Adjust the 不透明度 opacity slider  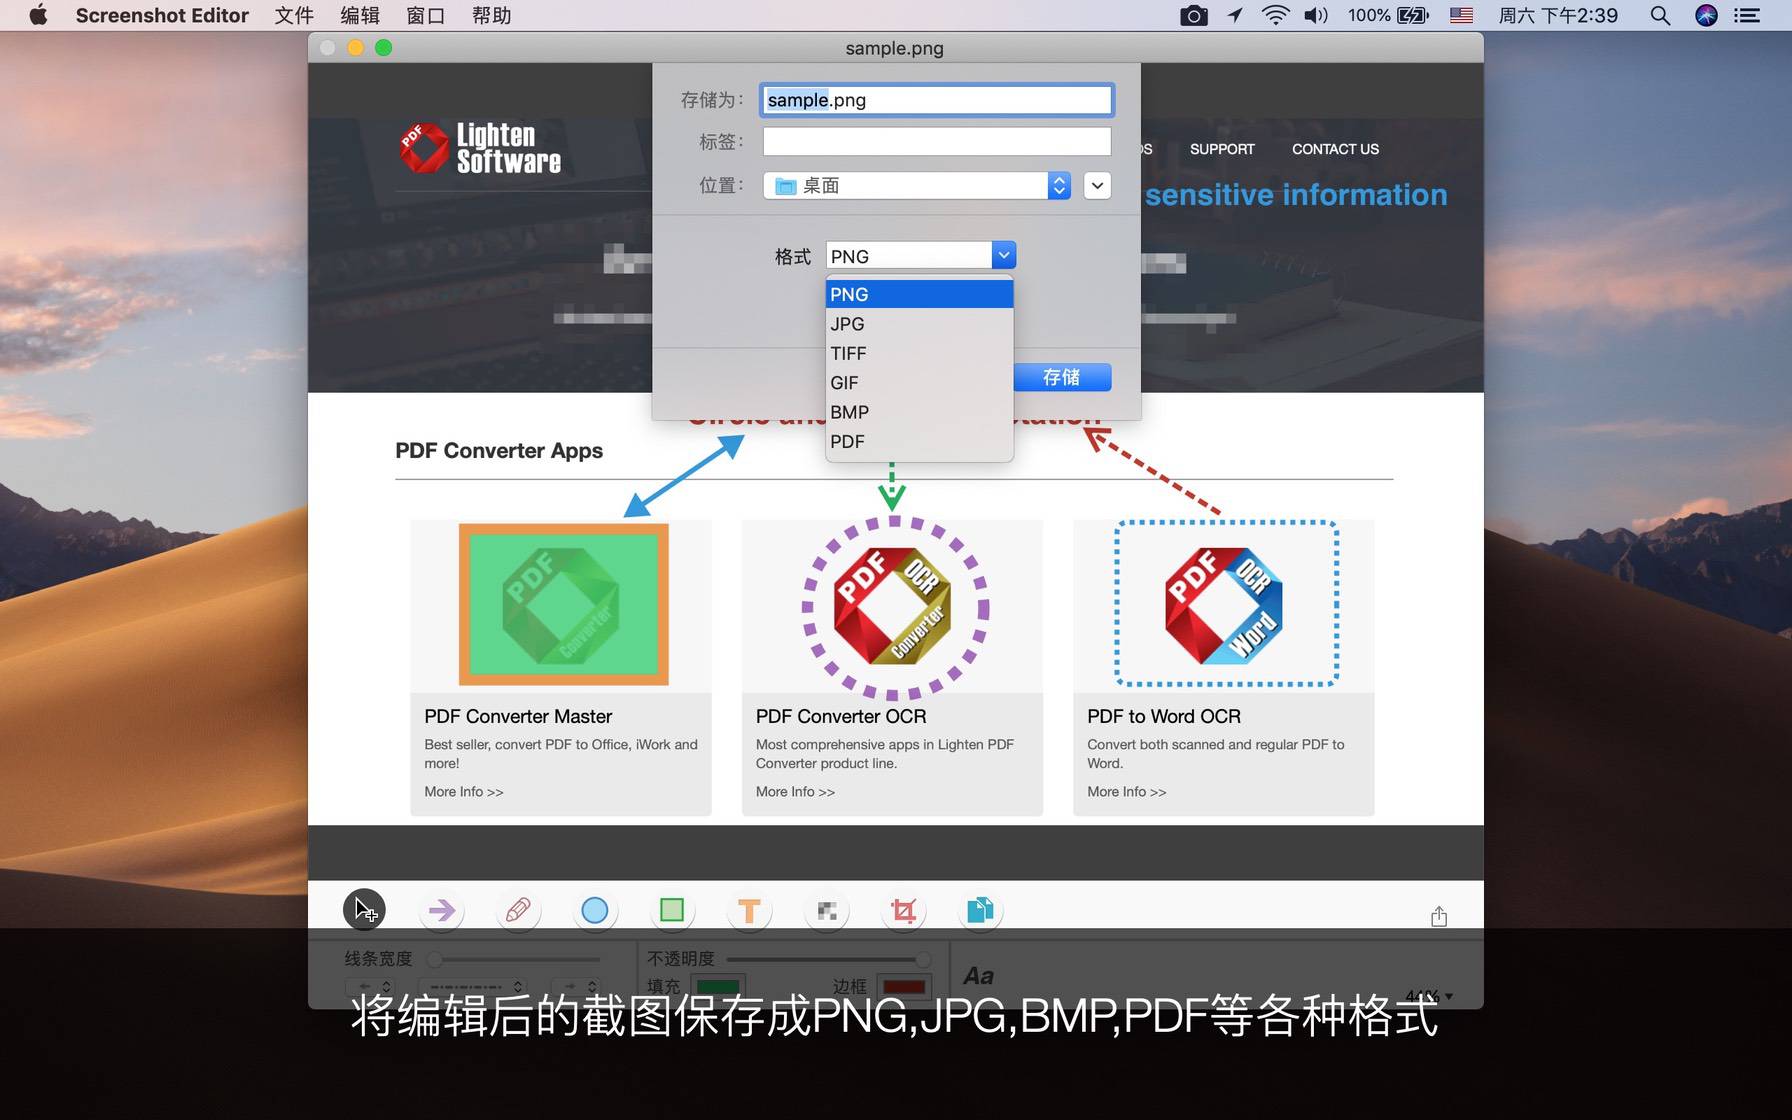829,959
